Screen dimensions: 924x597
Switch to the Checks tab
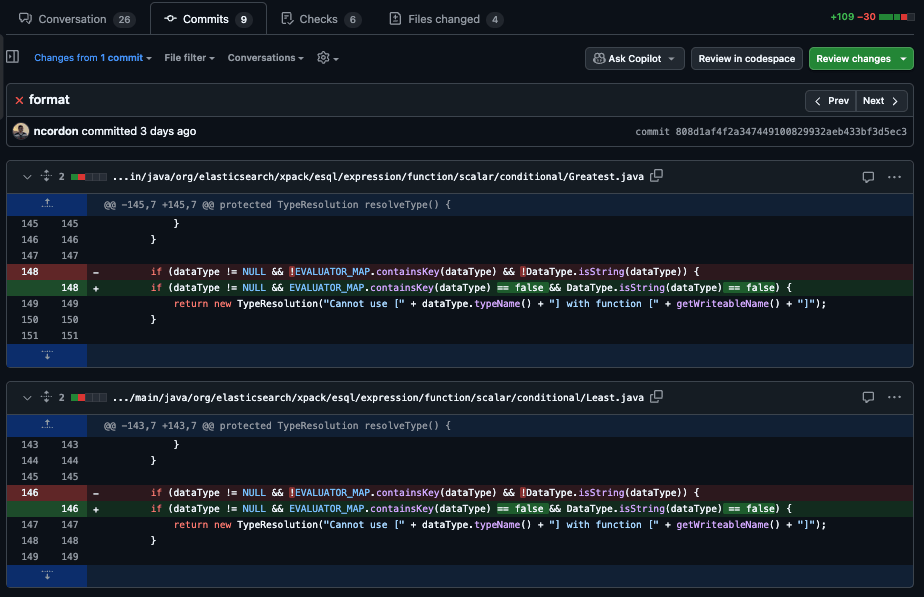tap(317, 19)
